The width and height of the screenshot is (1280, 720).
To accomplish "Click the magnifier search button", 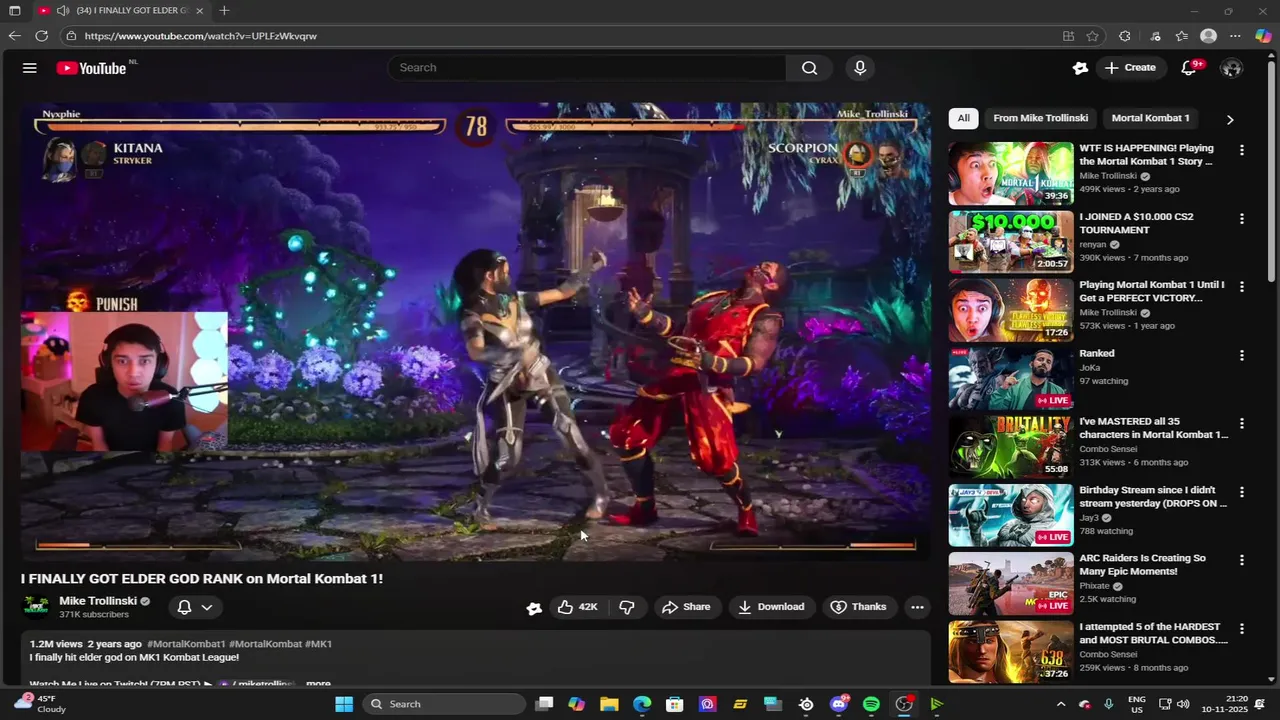I will point(809,68).
